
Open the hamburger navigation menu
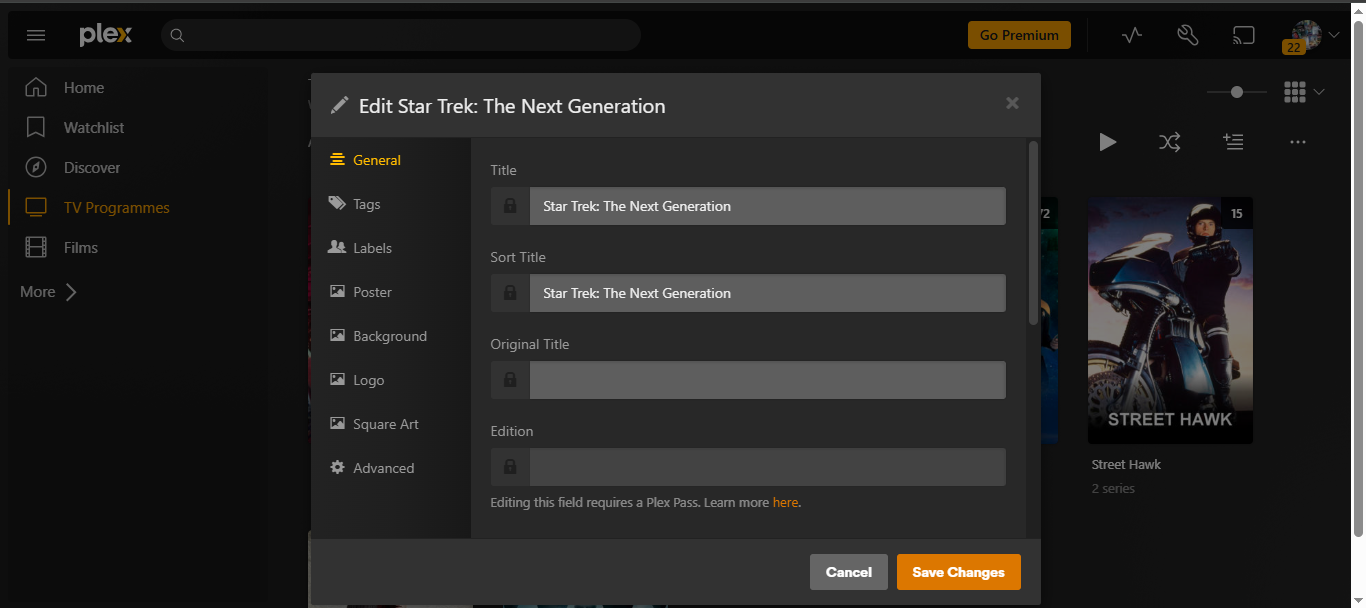click(x=36, y=35)
